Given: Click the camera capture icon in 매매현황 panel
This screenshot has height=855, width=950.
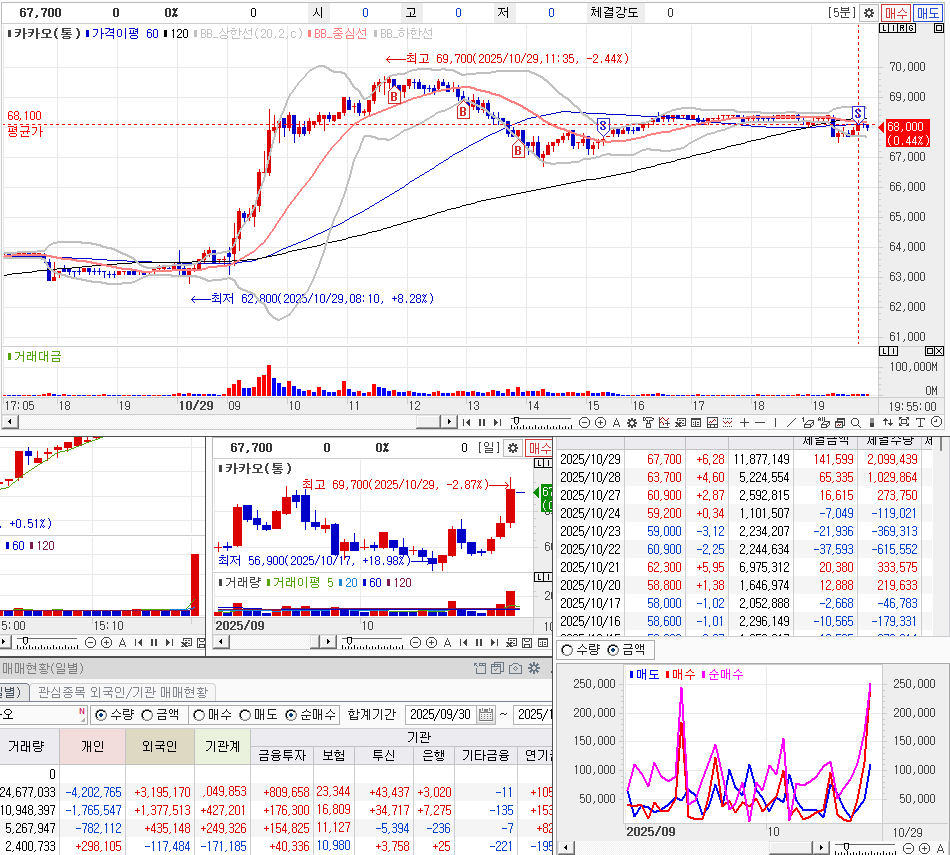Looking at the screenshot, I should [x=516, y=668].
